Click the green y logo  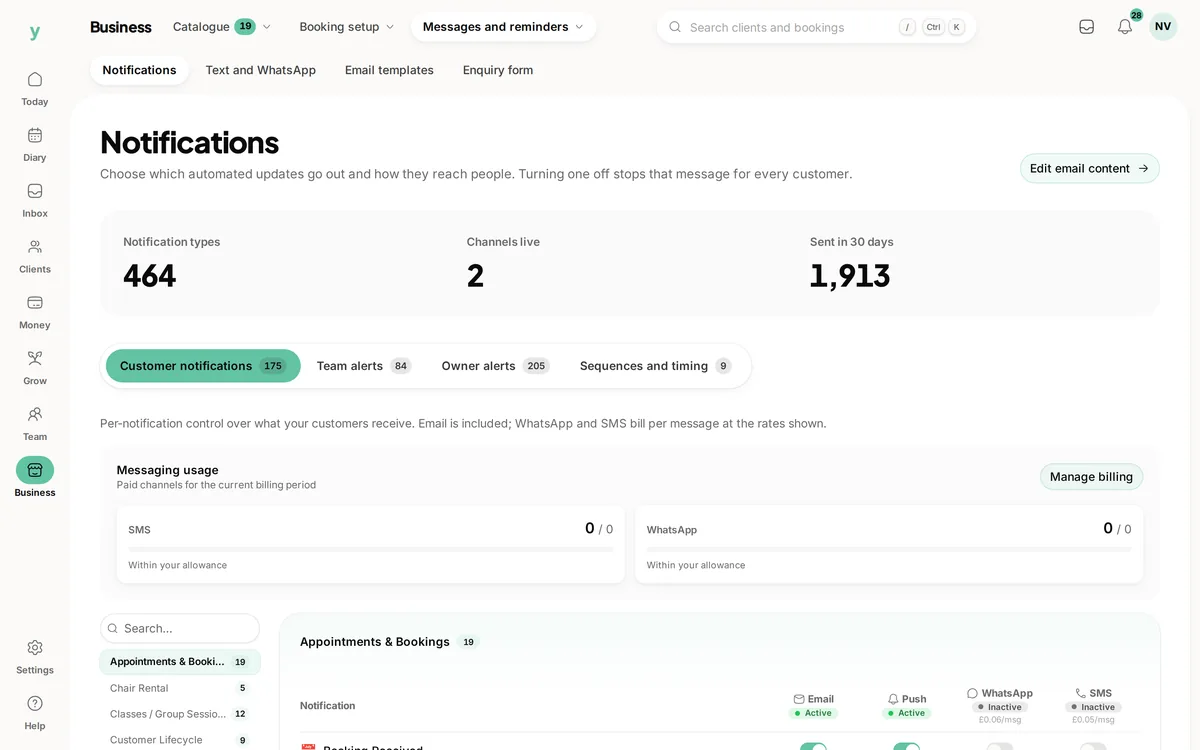pos(35,33)
